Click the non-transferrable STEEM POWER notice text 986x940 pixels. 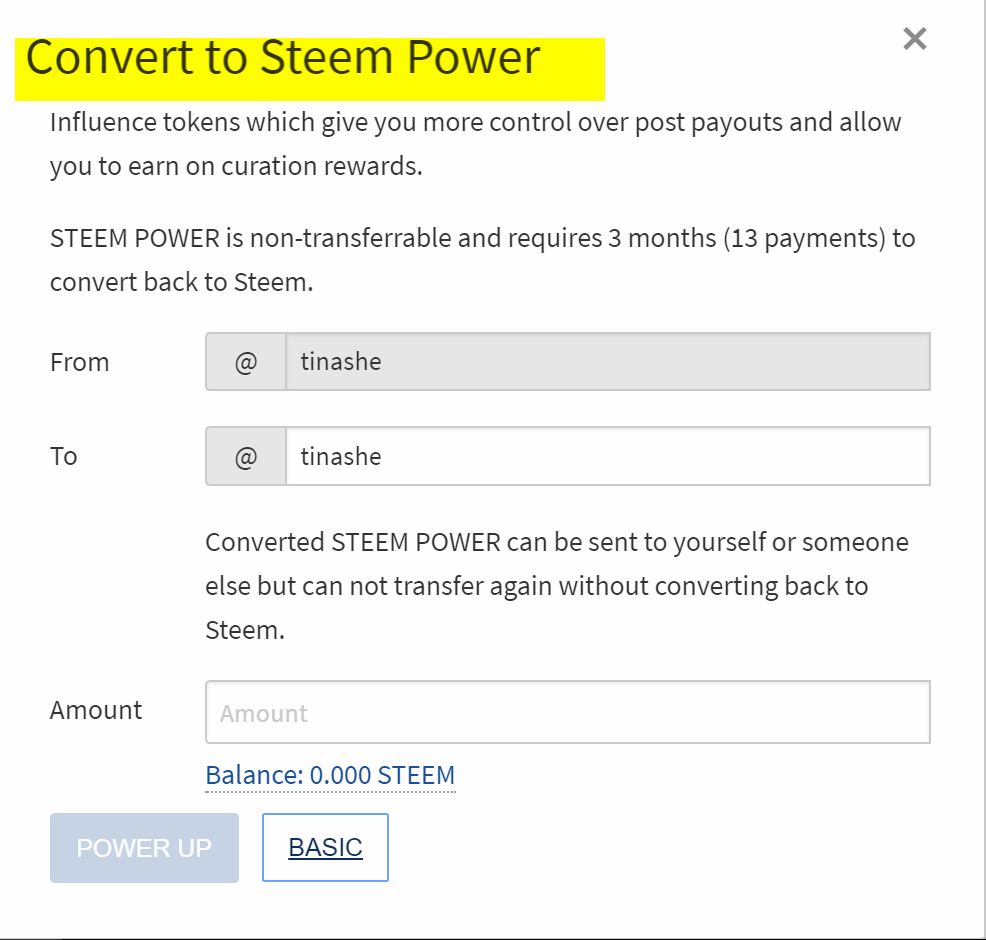tap(482, 260)
